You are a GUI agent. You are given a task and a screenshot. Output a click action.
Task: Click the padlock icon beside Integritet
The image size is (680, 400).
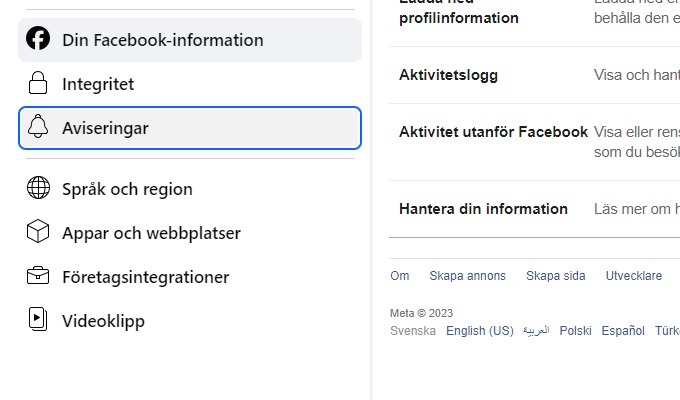pos(38,83)
